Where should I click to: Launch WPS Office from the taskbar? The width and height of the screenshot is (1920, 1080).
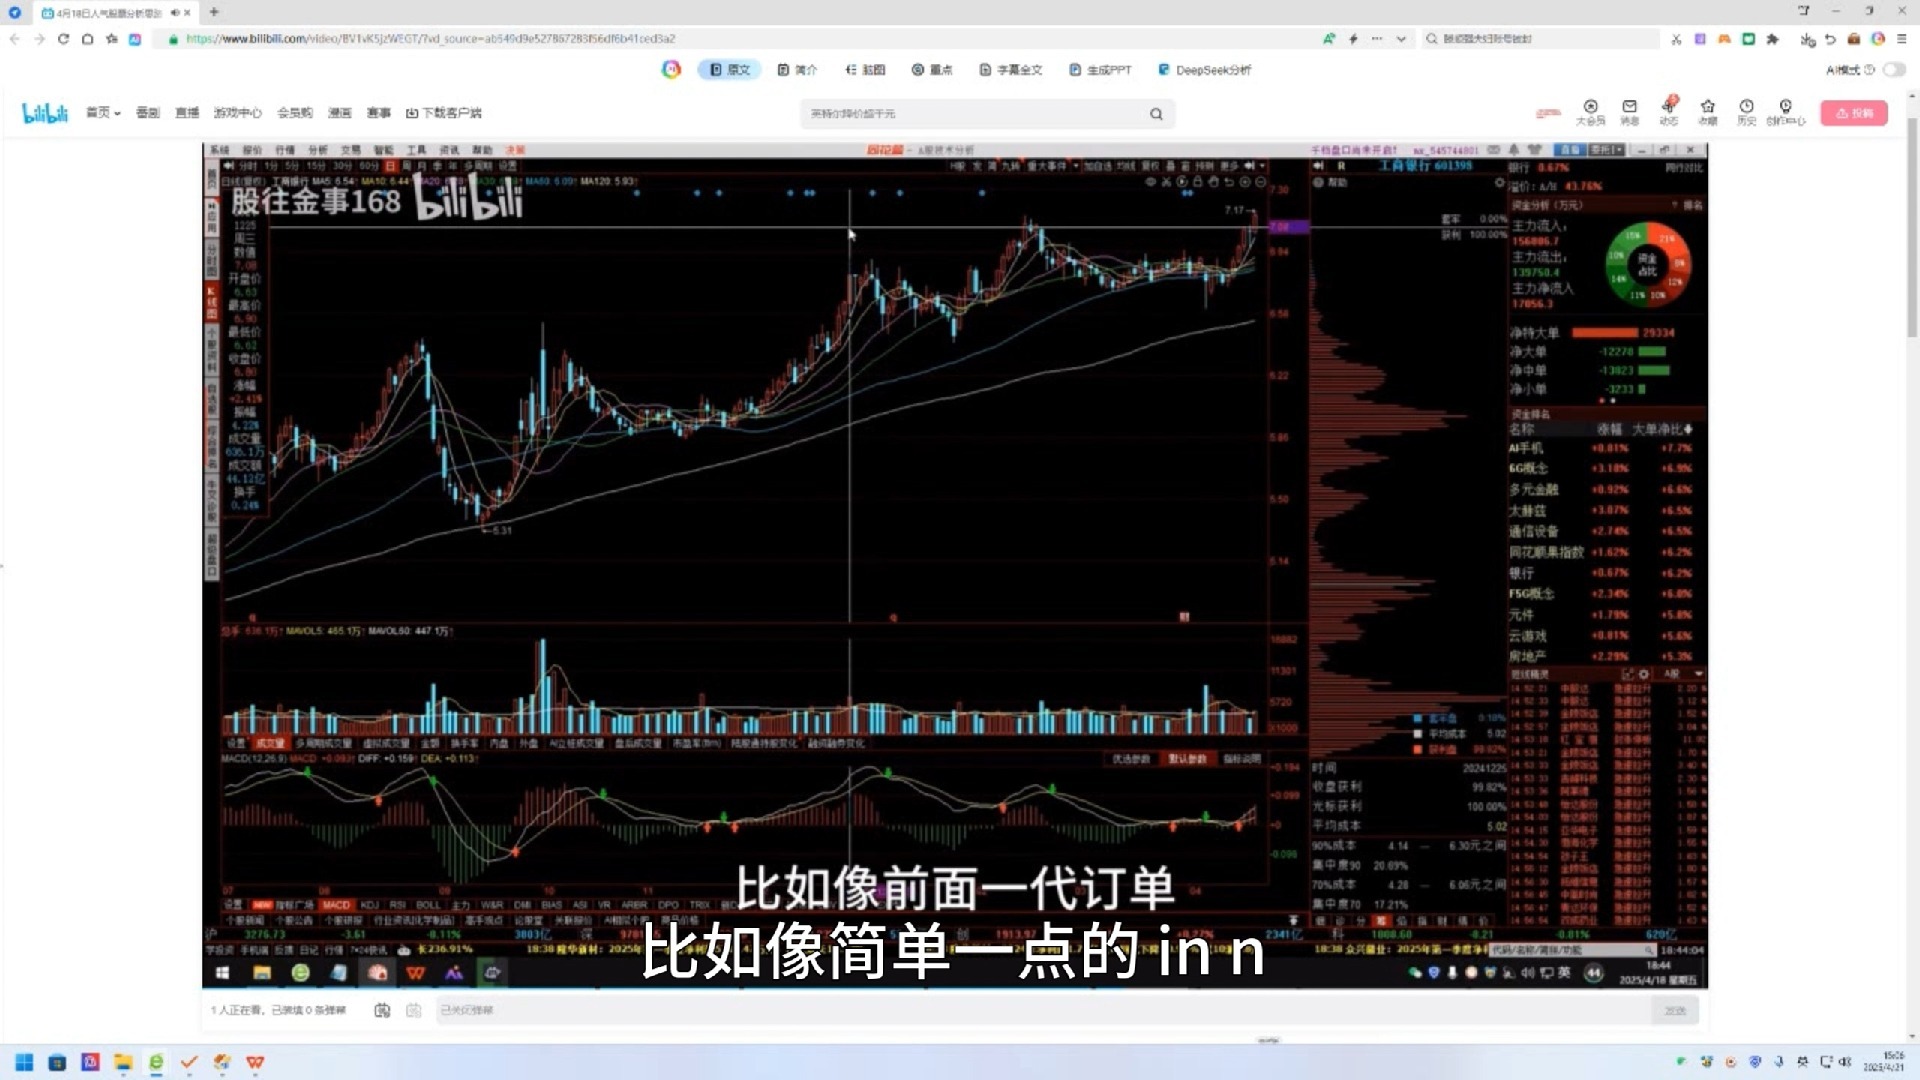pyautogui.click(x=256, y=1064)
